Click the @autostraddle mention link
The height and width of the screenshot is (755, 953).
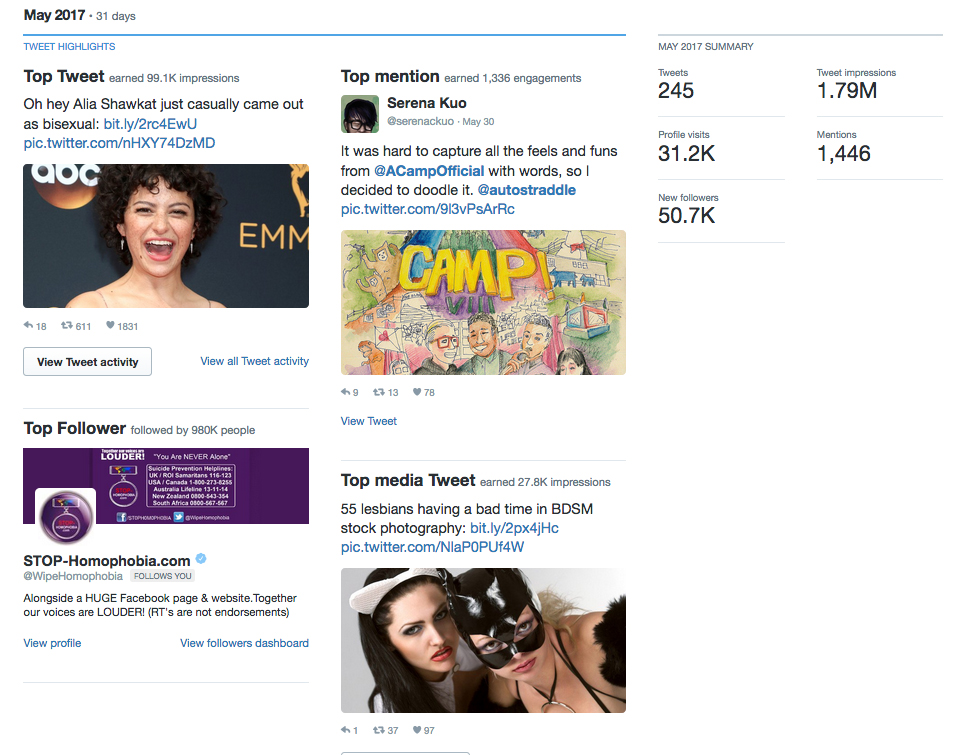pos(526,190)
